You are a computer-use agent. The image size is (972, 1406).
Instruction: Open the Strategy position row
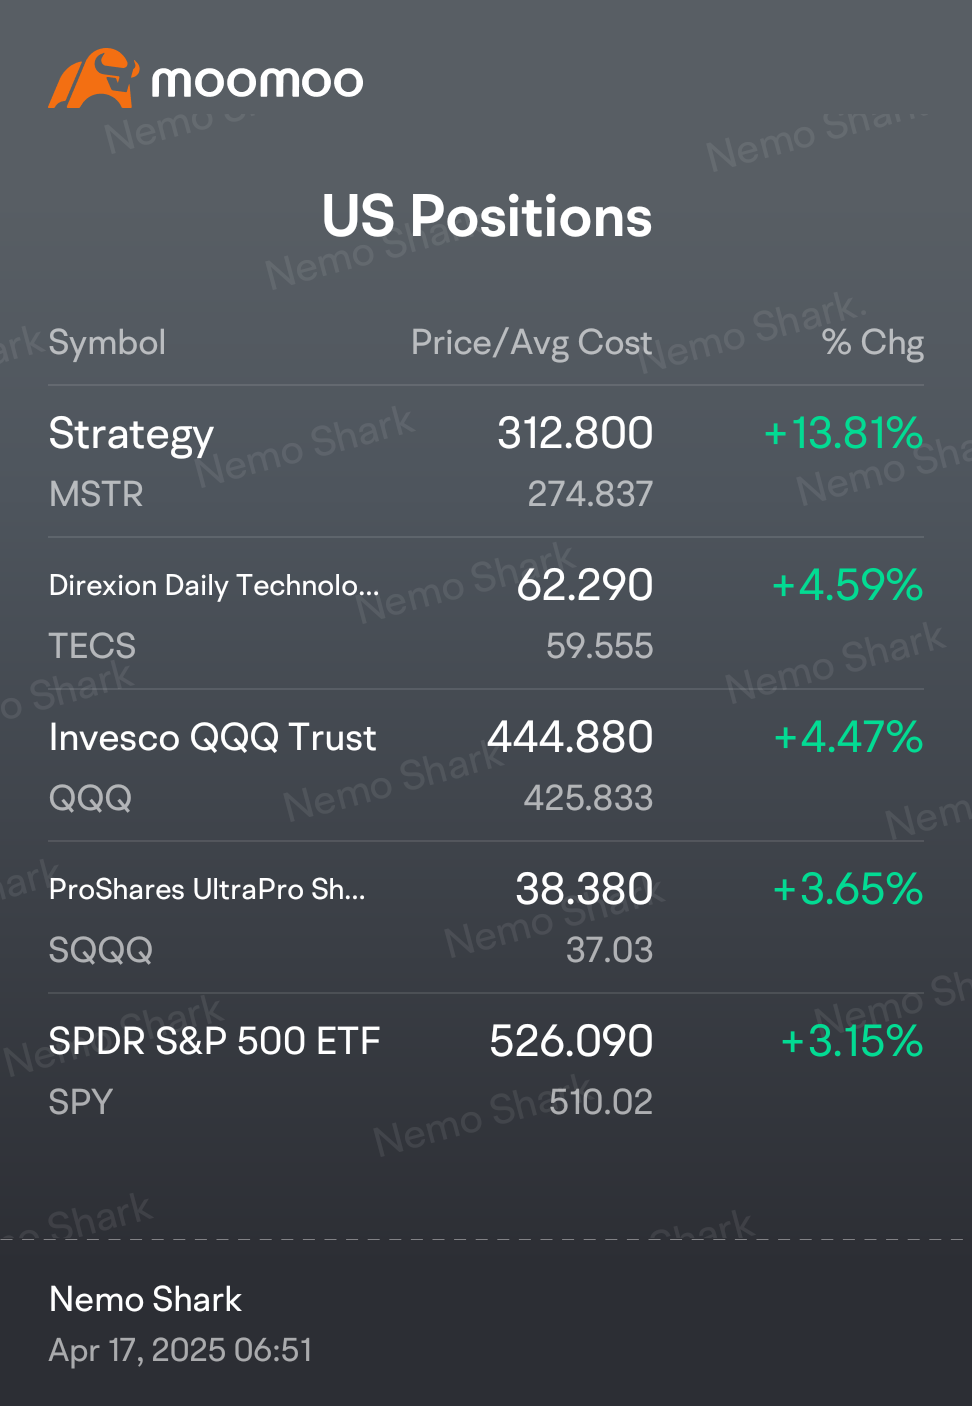pos(131,434)
